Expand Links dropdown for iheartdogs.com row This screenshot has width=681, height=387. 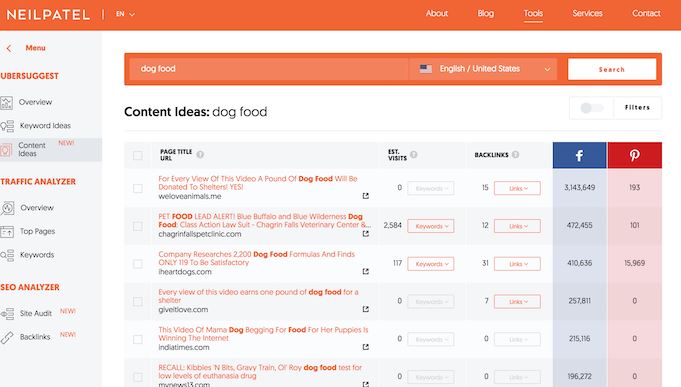pos(517,264)
